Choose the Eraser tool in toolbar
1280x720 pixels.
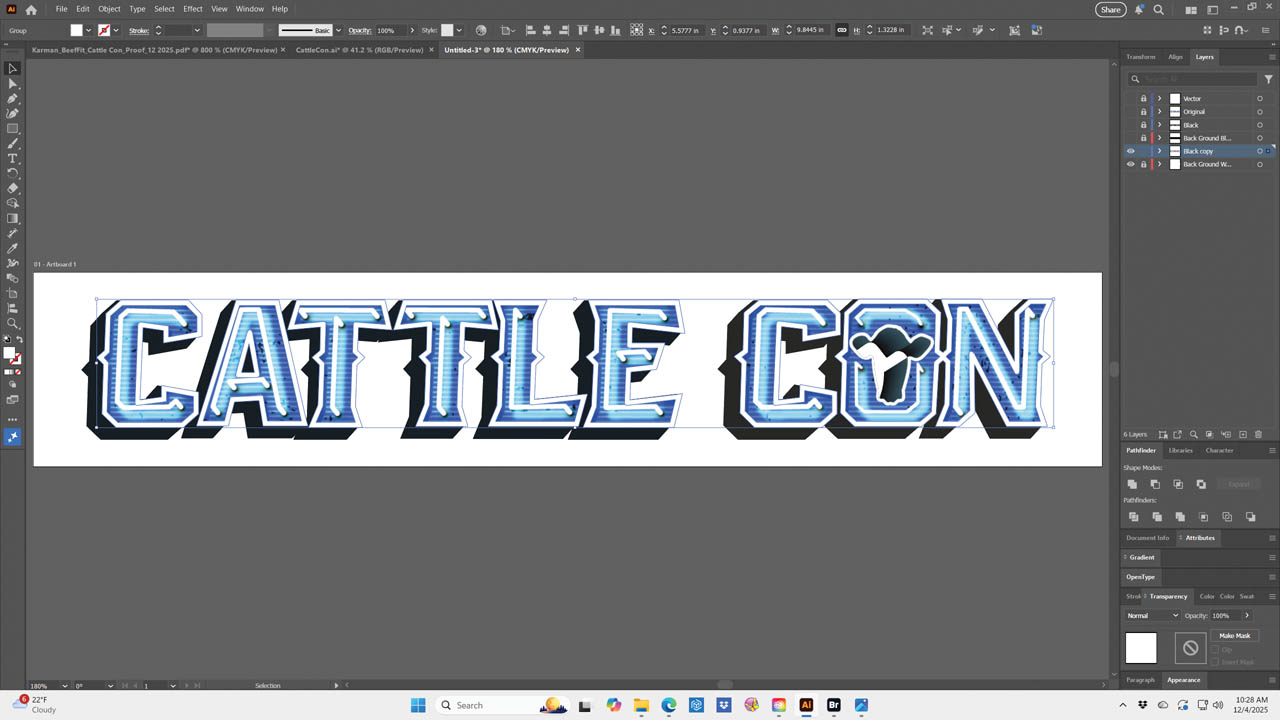tap(13, 188)
